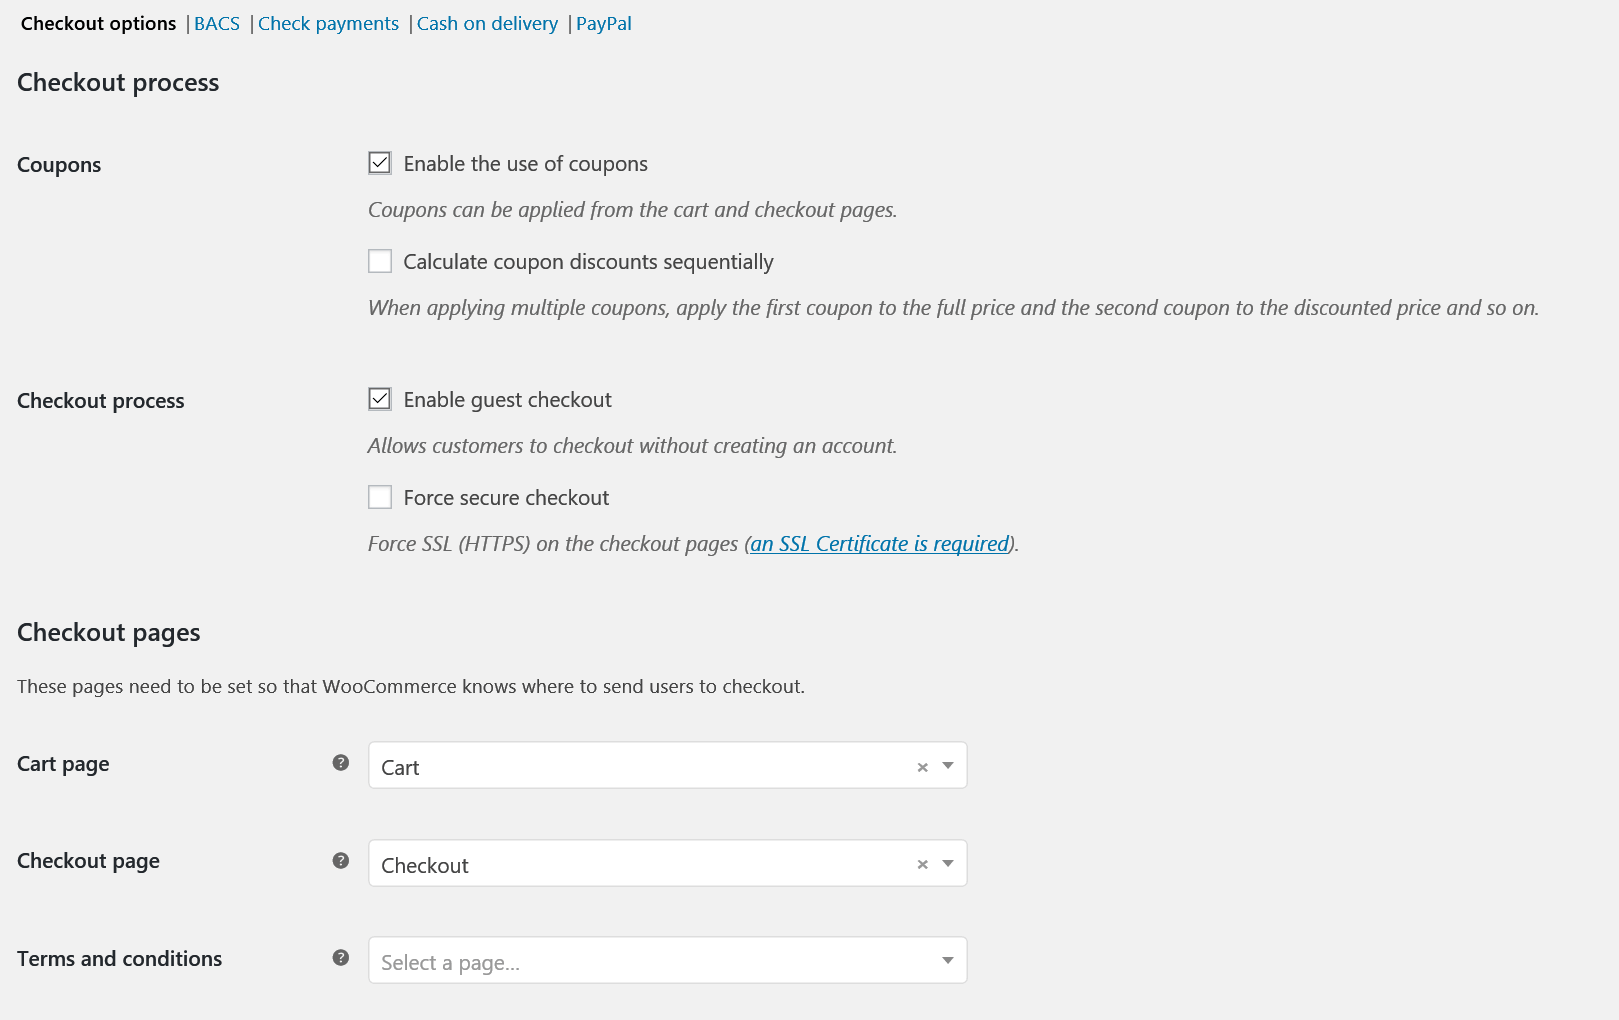Click the Cart value in the Cart page field
Image resolution: width=1619 pixels, height=1020 pixels.
coord(400,768)
